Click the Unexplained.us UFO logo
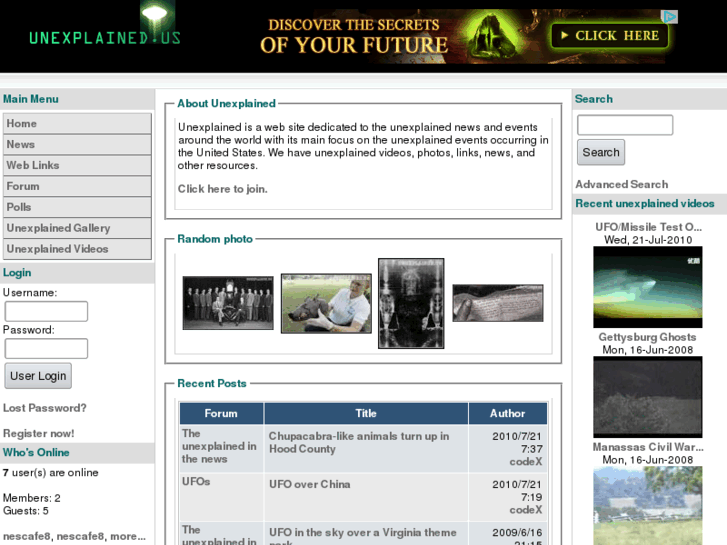The image size is (727, 545). pos(105,25)
